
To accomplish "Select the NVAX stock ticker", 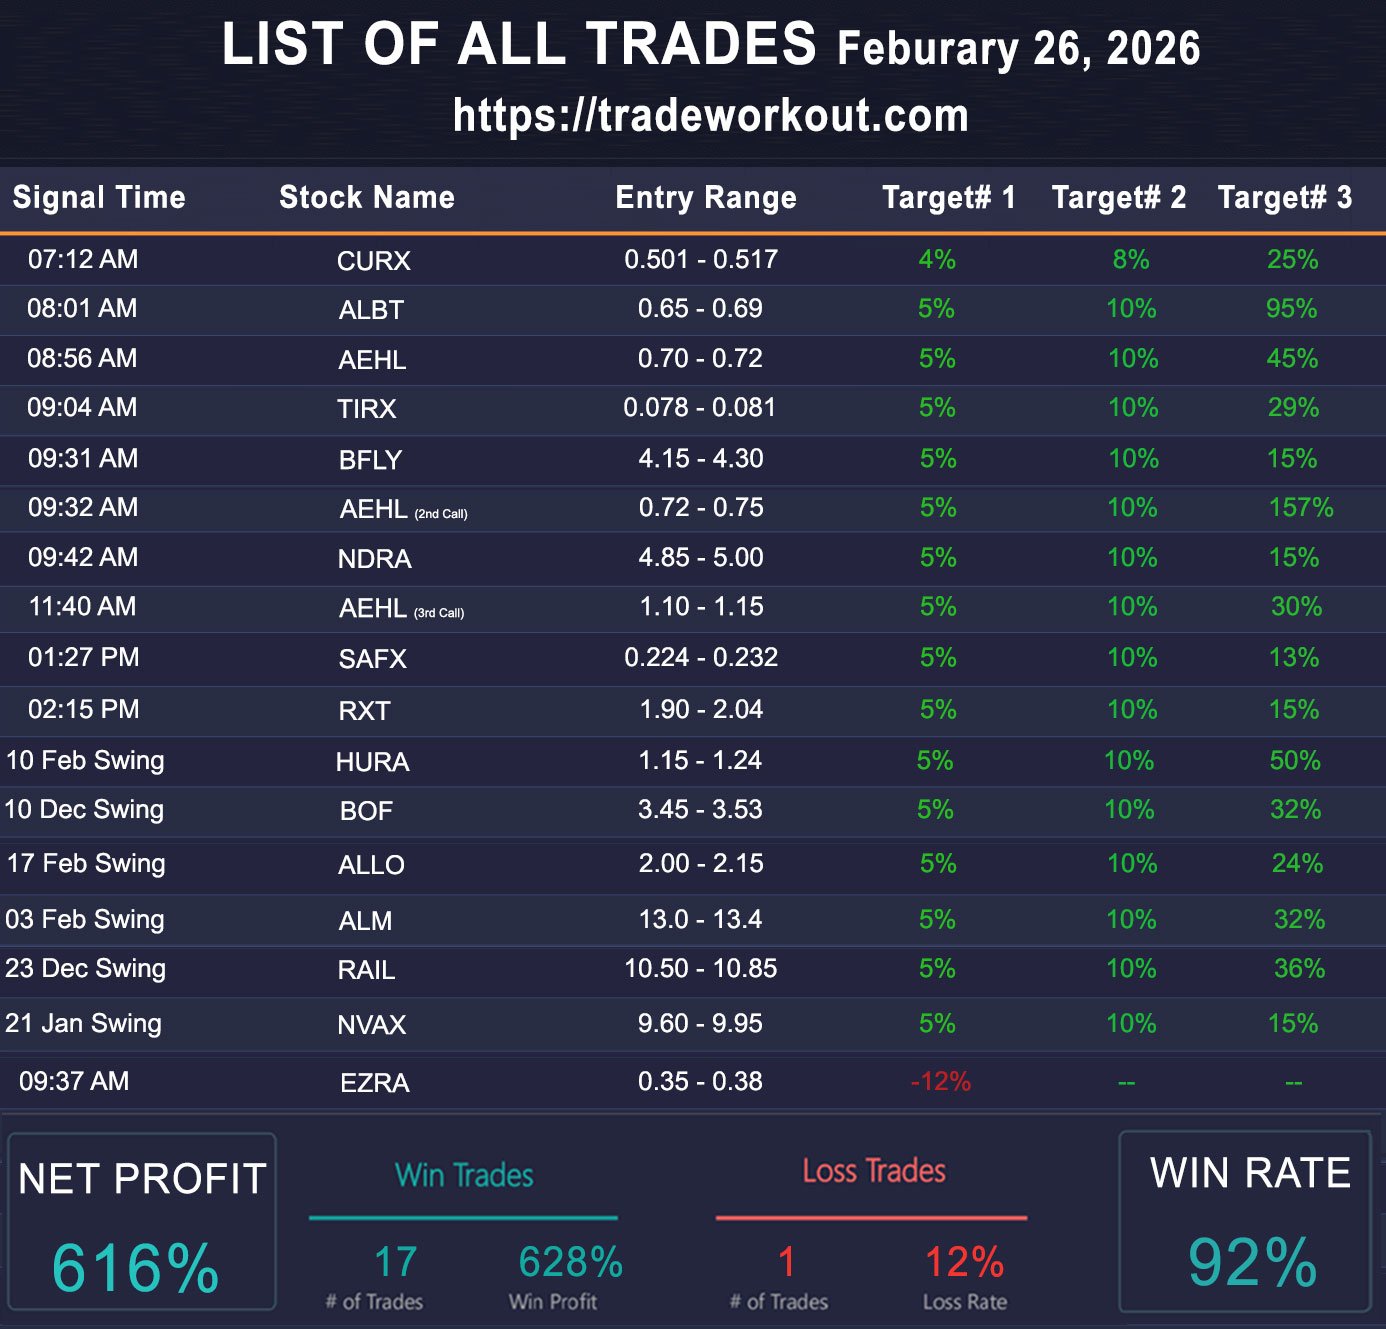I will pyautogui.click(x=372, y=1025).
